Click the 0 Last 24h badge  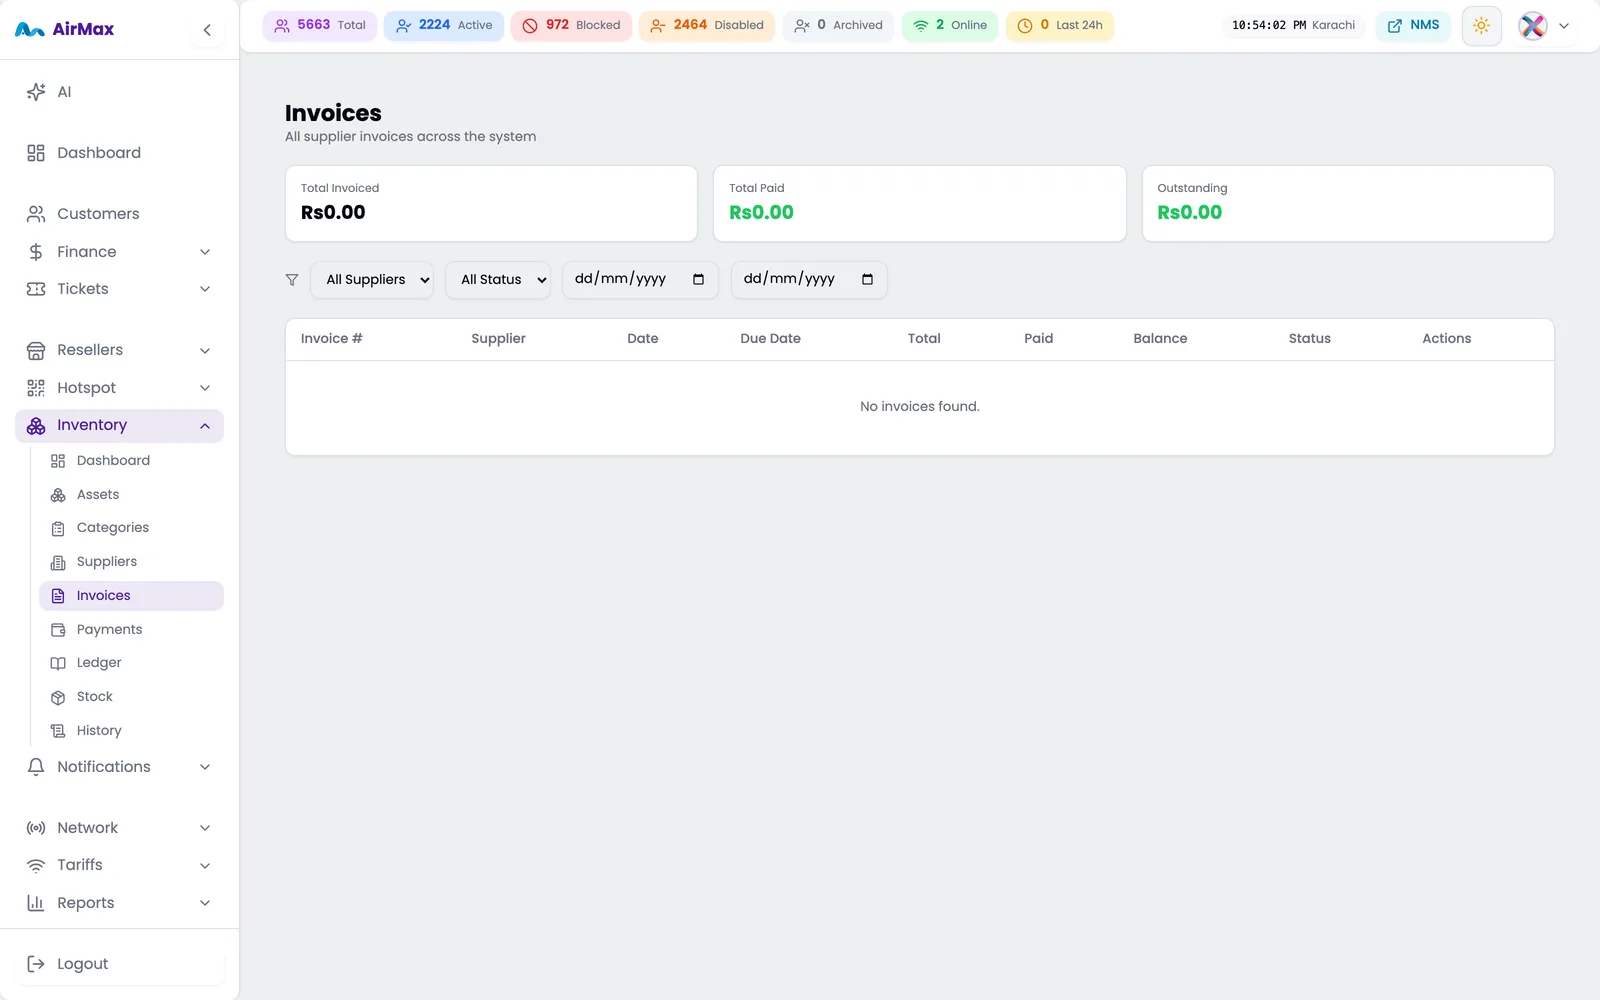[x=1060, y=25]
